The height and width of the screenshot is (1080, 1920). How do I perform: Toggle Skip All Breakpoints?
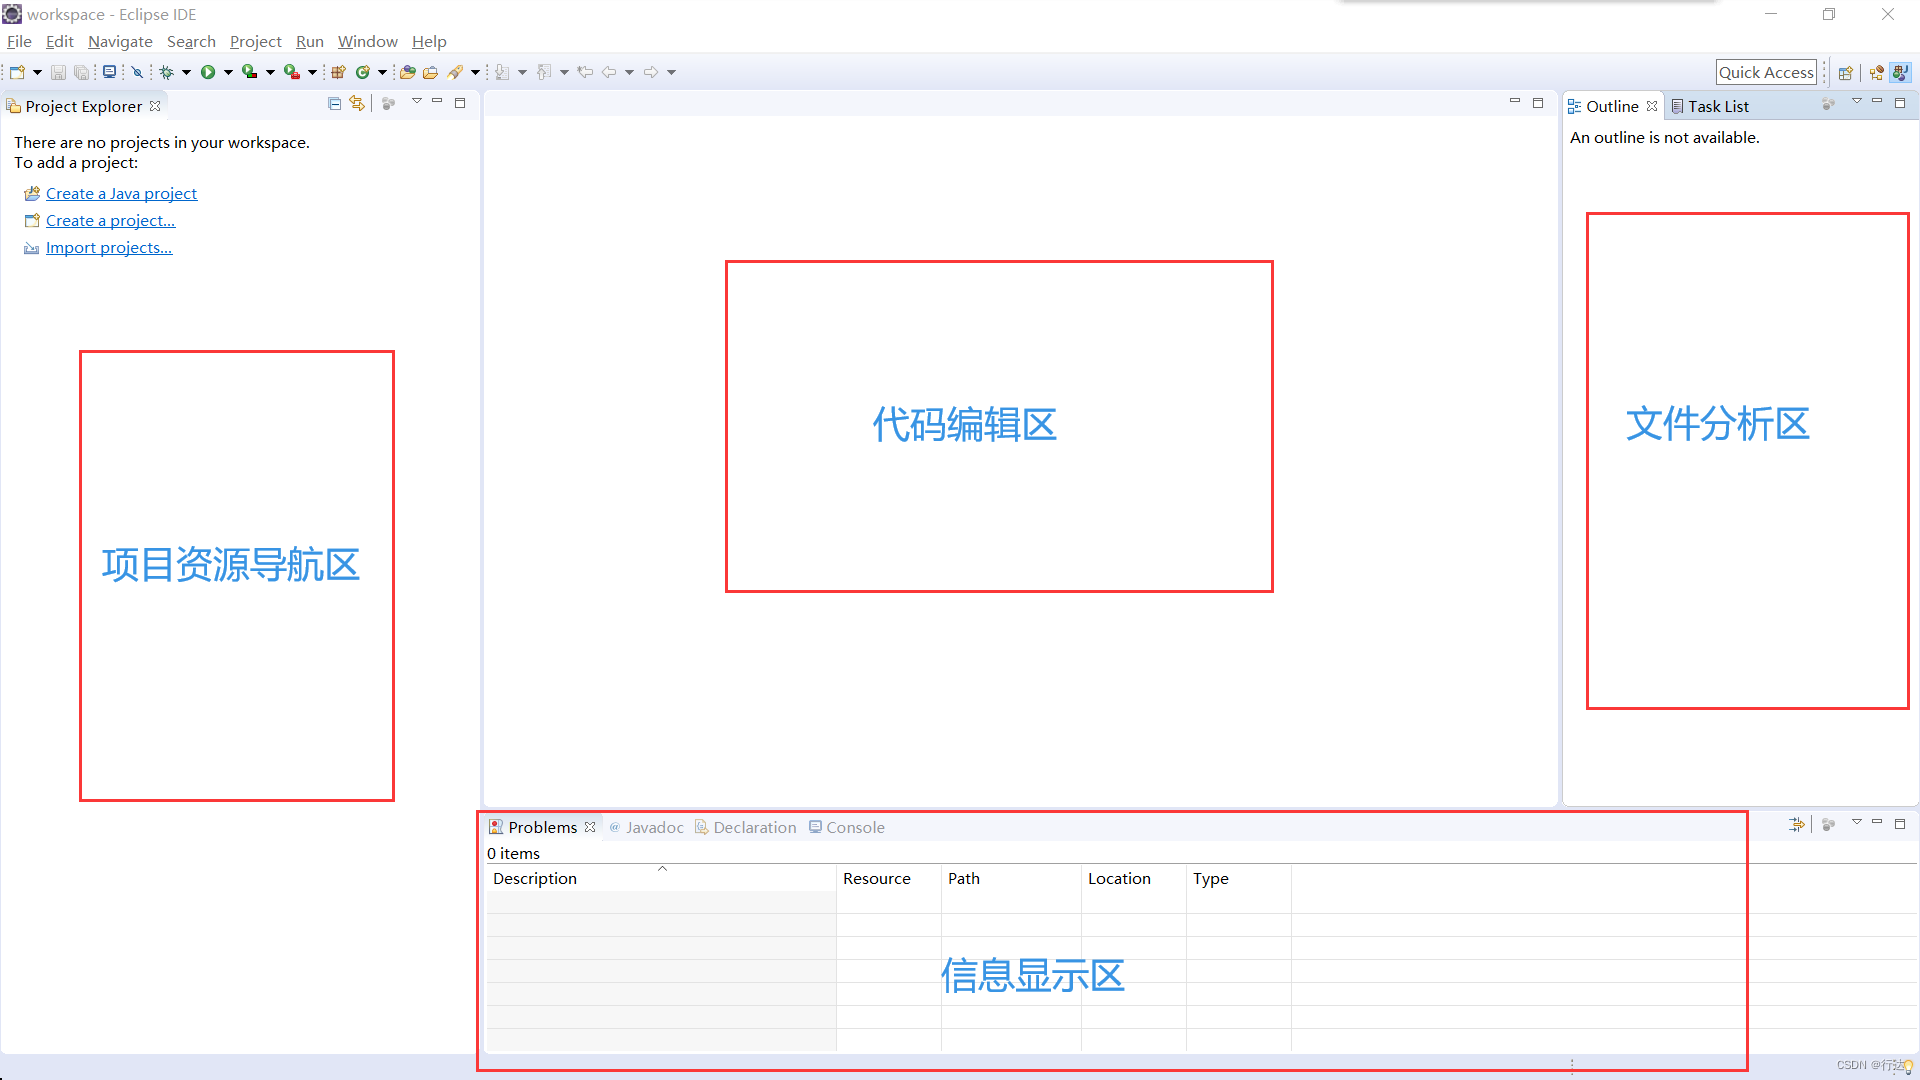[138, 72]
